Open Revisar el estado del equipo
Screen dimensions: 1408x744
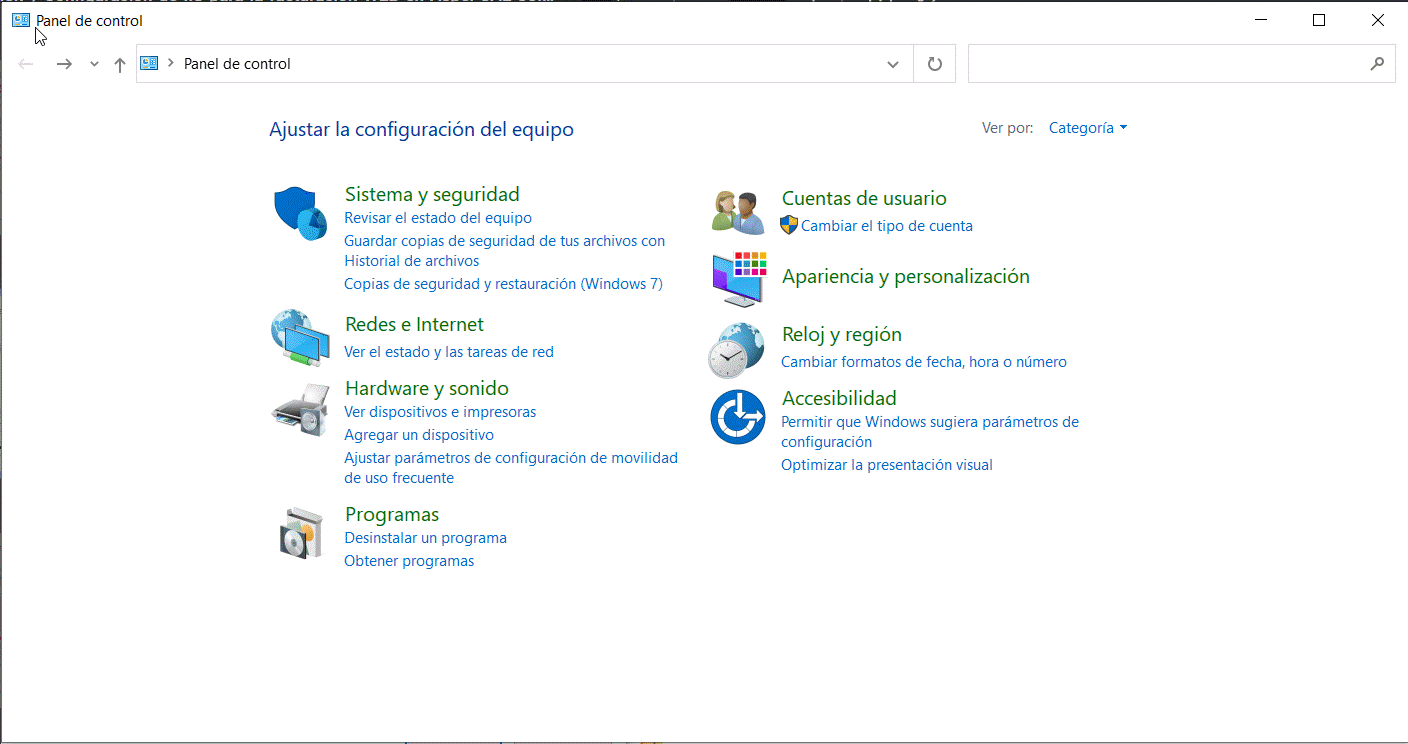pos(437,218)
